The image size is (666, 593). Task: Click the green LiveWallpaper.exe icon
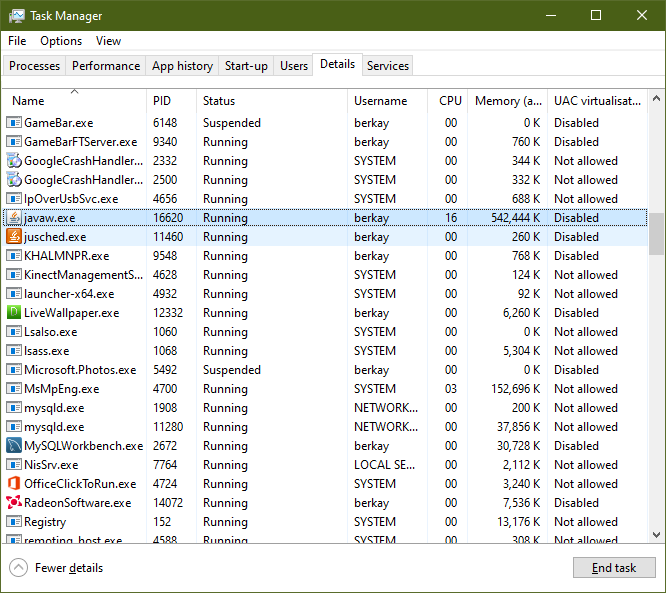point(14,313)
